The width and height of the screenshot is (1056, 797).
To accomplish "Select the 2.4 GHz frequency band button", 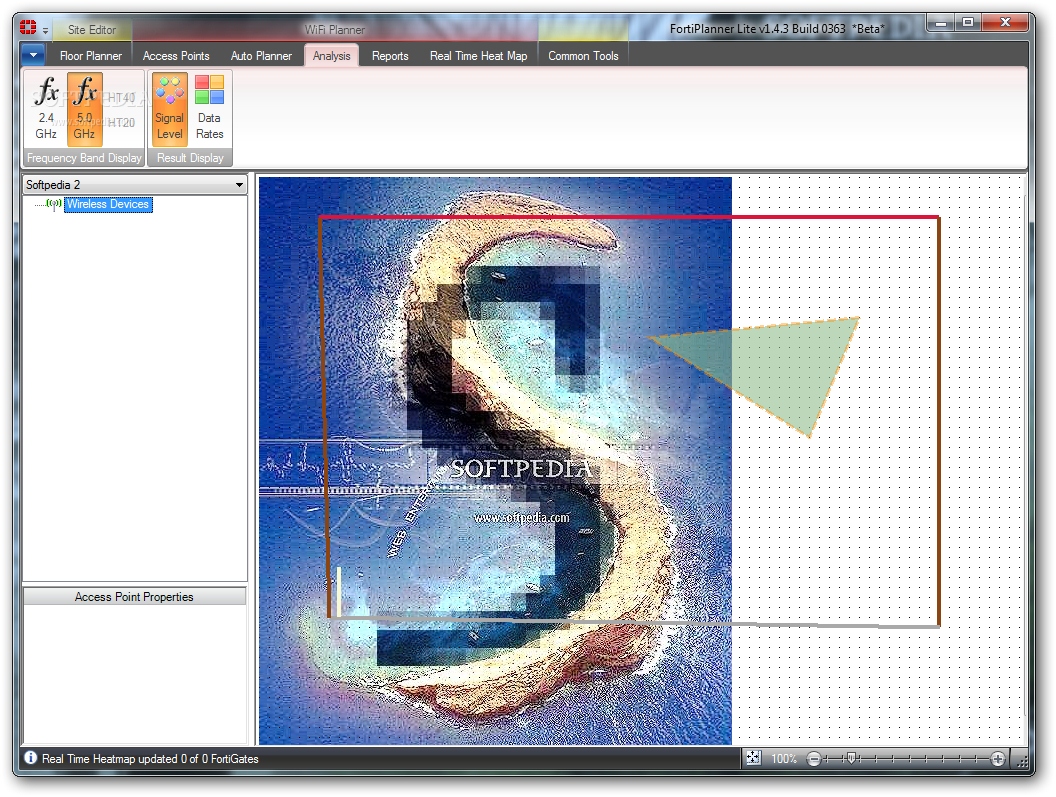I will click(x=46, y=108).
